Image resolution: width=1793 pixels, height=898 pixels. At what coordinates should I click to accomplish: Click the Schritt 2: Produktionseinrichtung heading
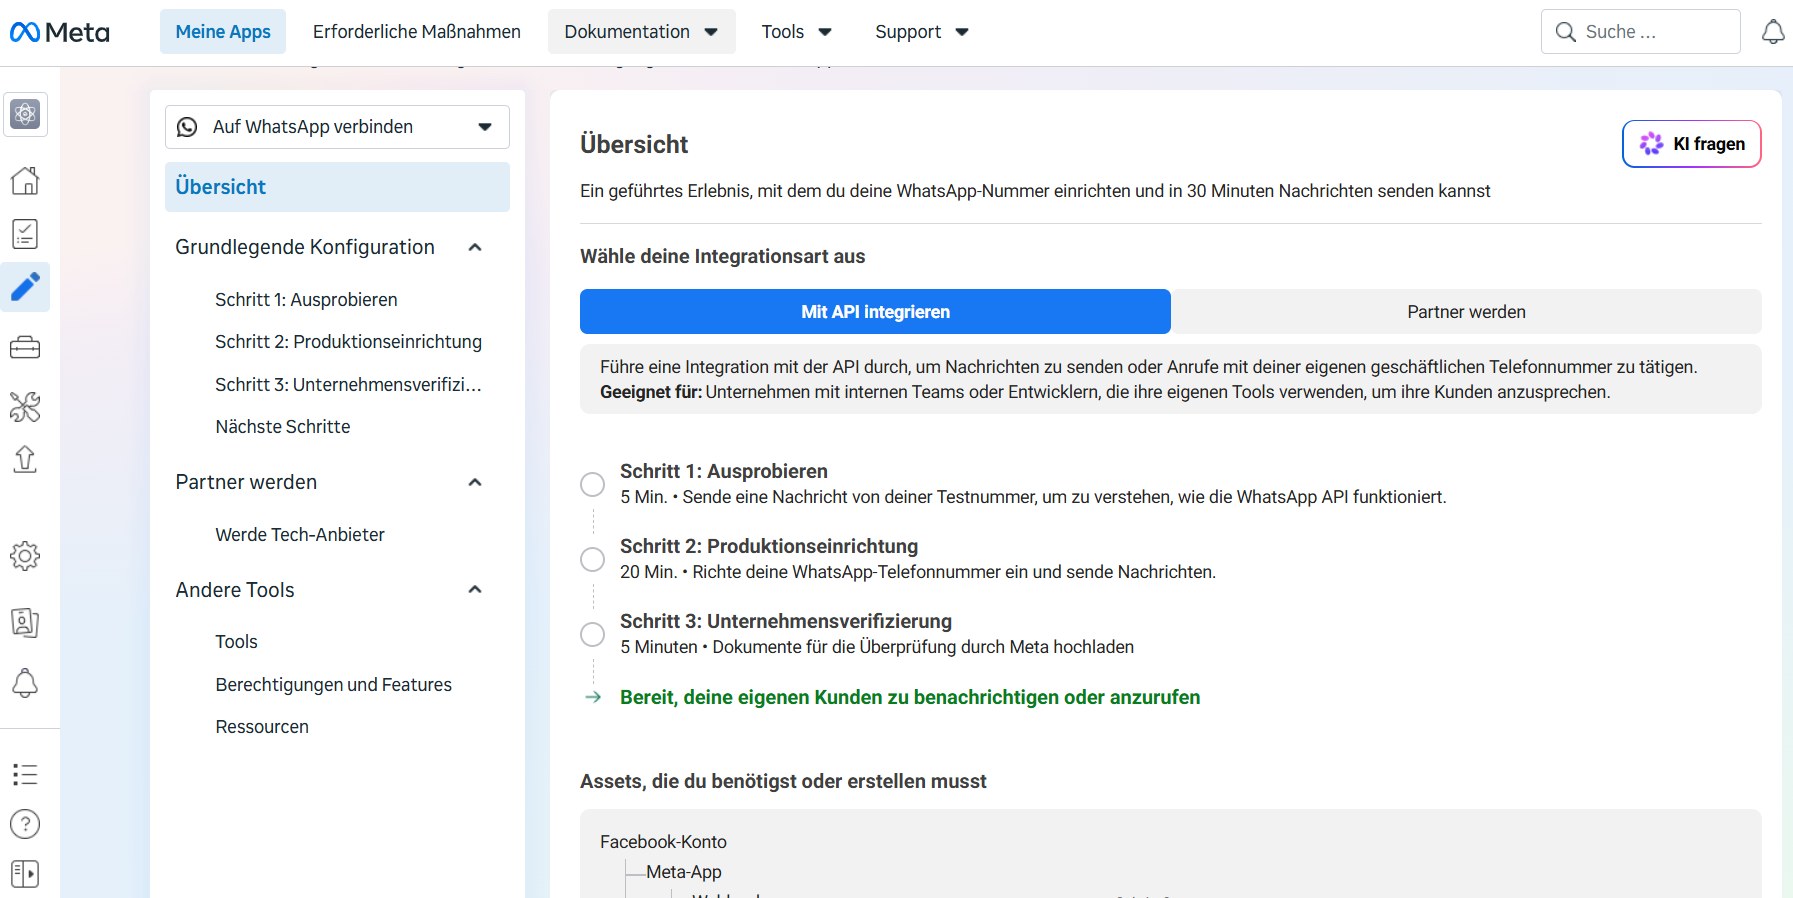[769, 546]
